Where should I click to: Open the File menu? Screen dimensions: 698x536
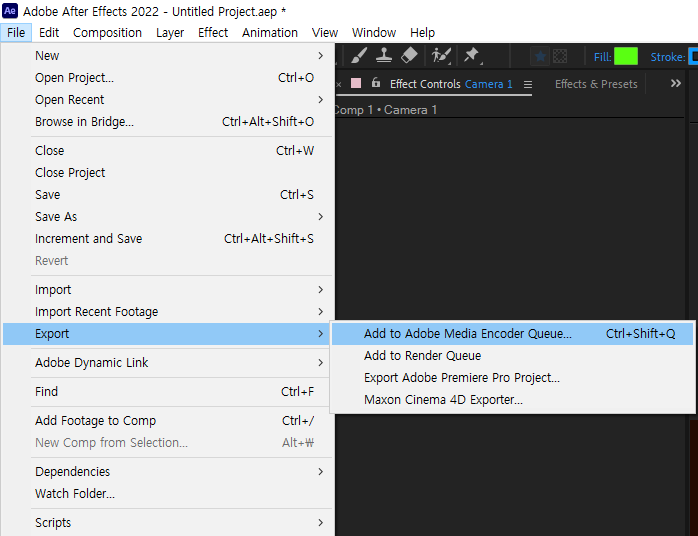[x=16, y=32]
